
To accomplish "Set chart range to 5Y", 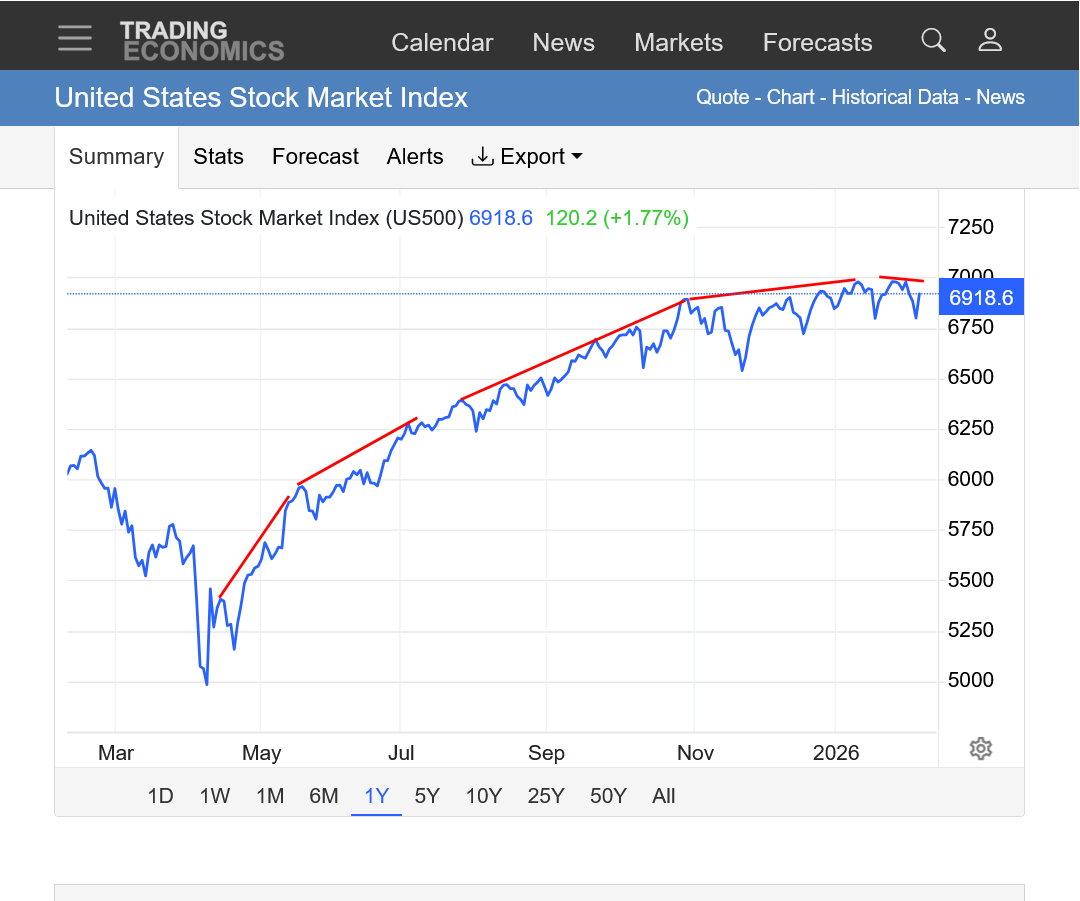I will 427,796.
